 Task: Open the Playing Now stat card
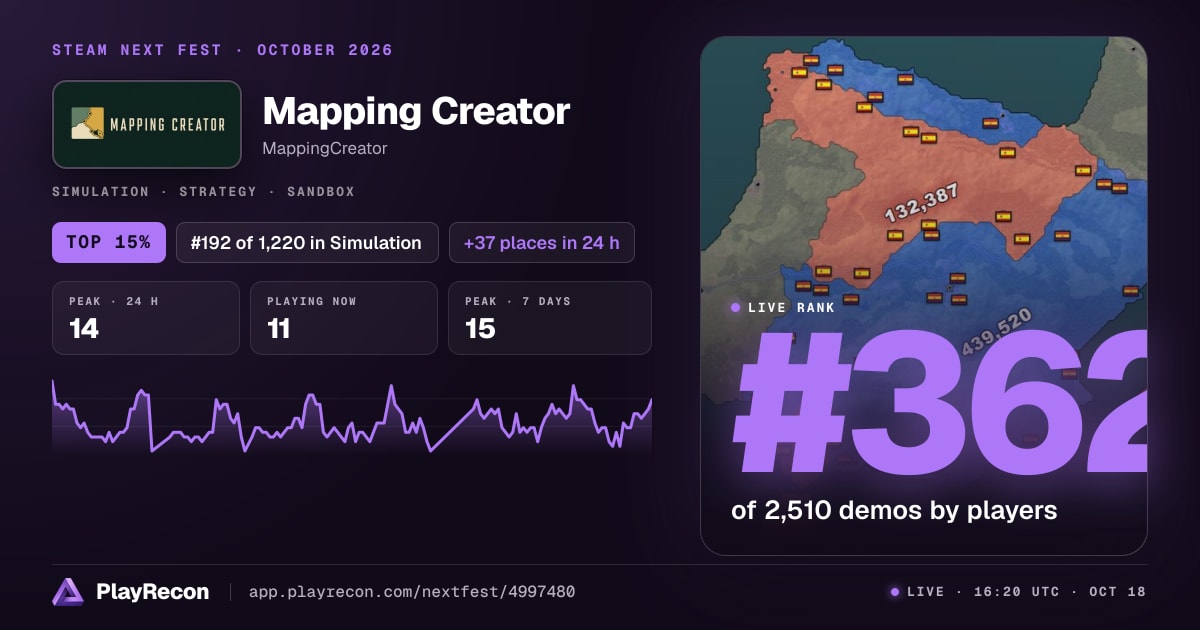point(344,318)
